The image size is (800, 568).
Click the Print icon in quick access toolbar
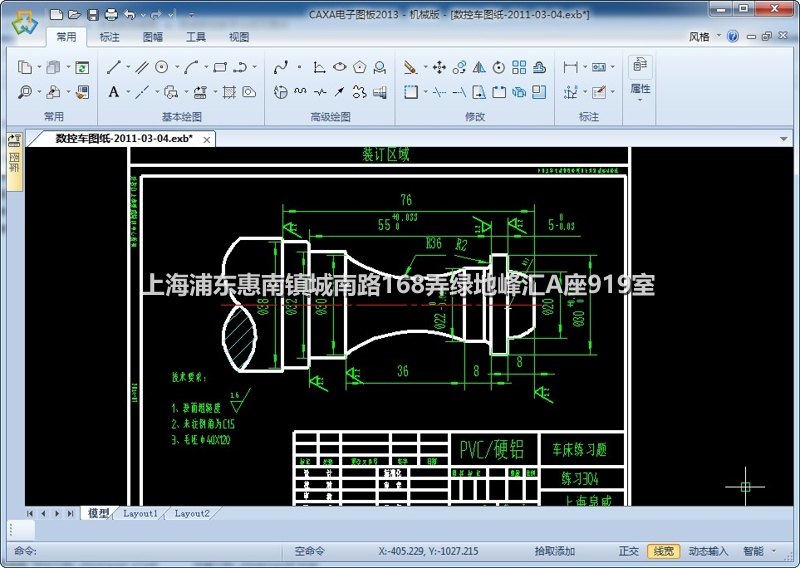[x=111, y=15]
